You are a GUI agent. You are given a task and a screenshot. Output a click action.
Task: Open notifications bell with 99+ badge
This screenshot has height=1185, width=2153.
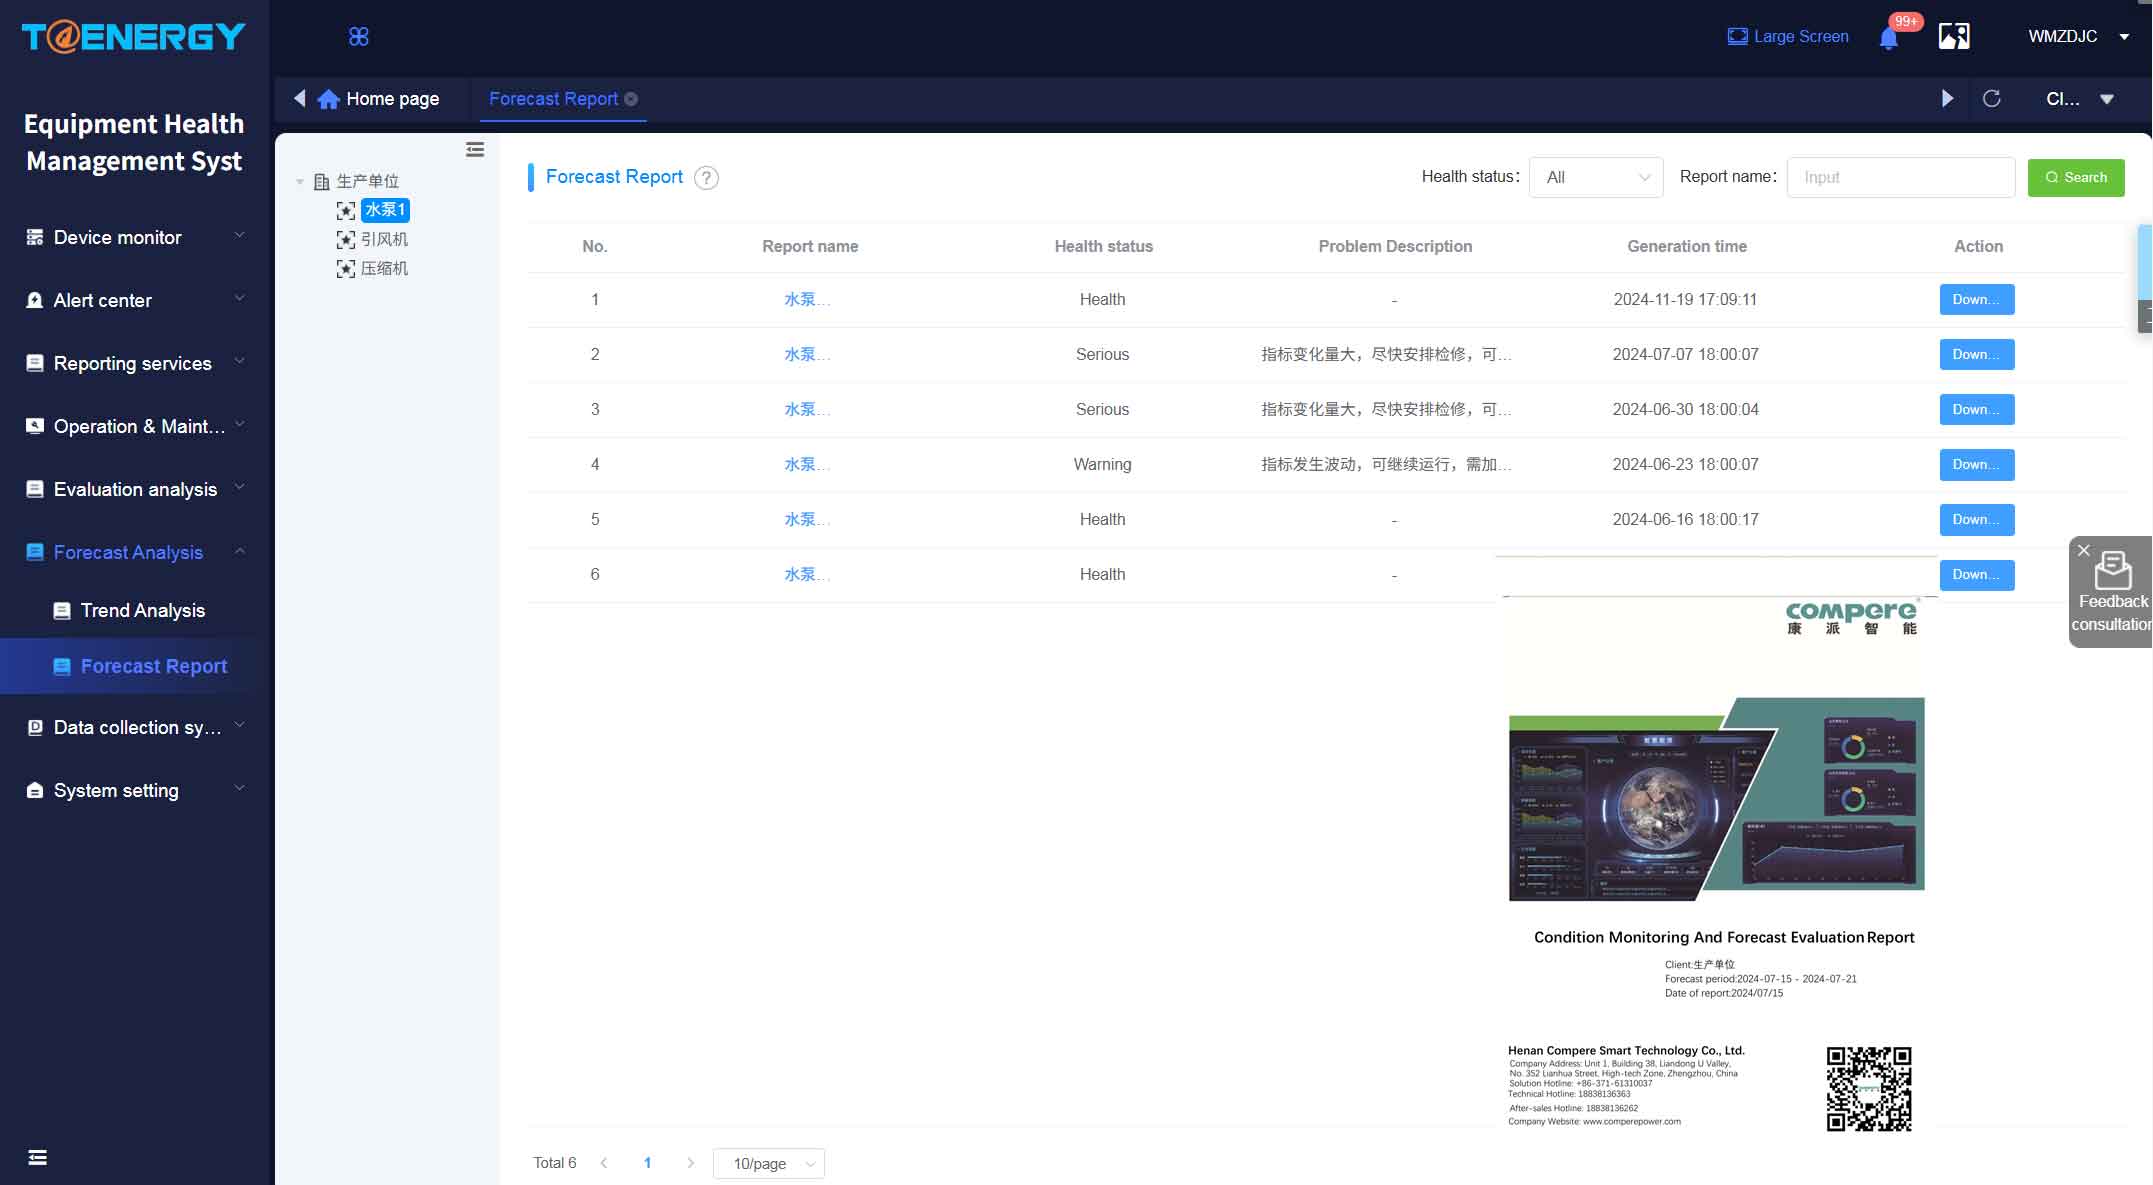[x=1889, y=38]
